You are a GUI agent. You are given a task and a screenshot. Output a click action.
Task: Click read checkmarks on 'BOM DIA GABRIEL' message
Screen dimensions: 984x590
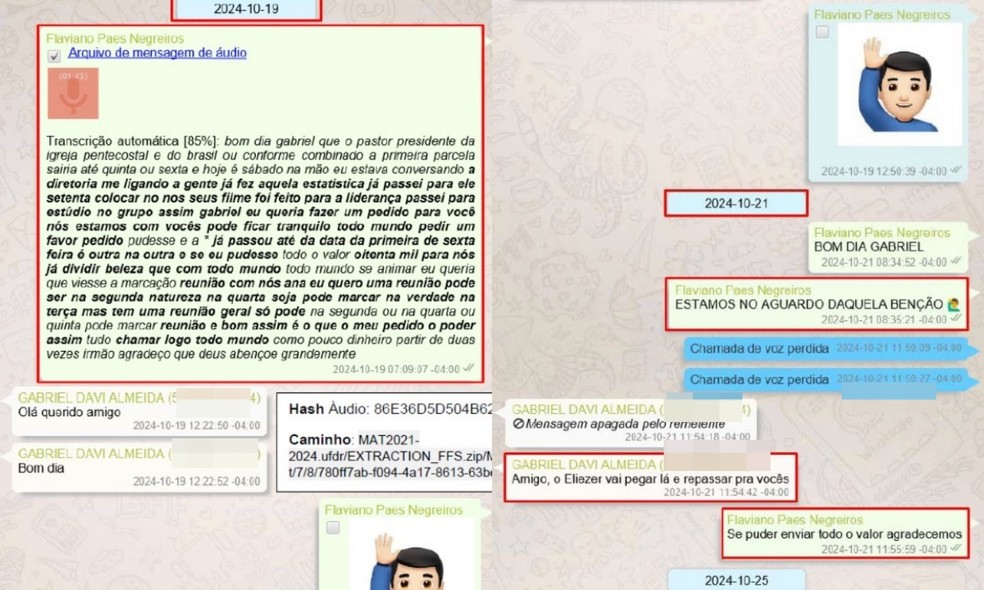955,262
